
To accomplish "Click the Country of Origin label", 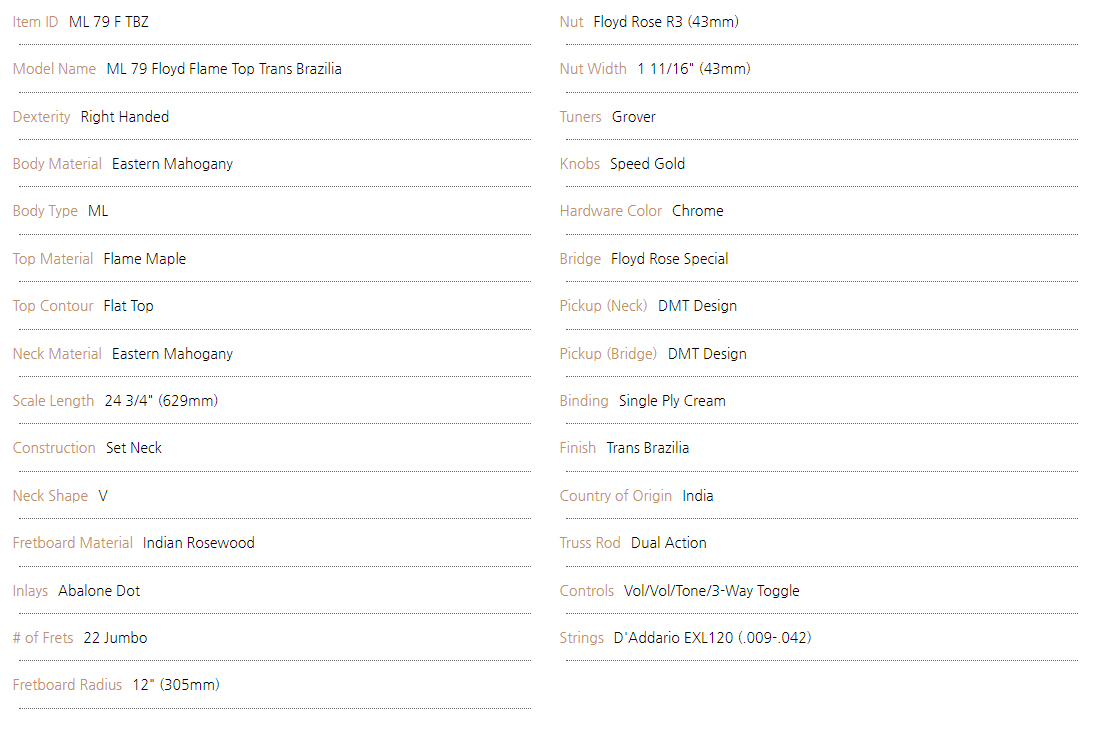I will (616, 496).
